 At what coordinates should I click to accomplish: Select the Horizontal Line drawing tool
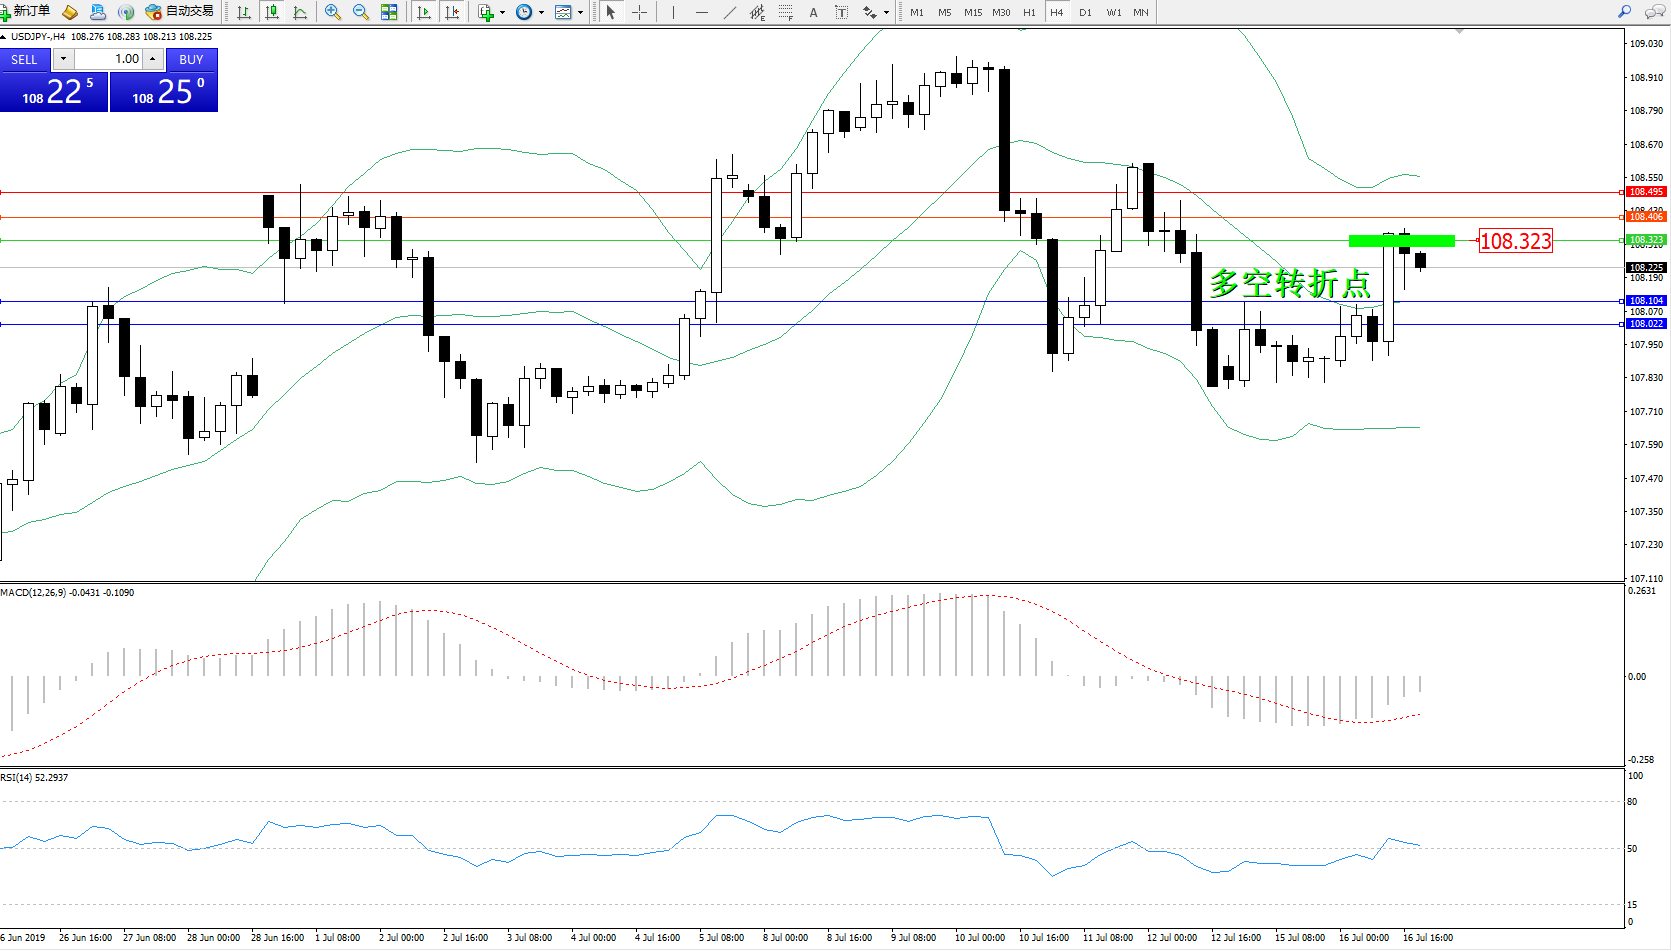coord(702,12)
